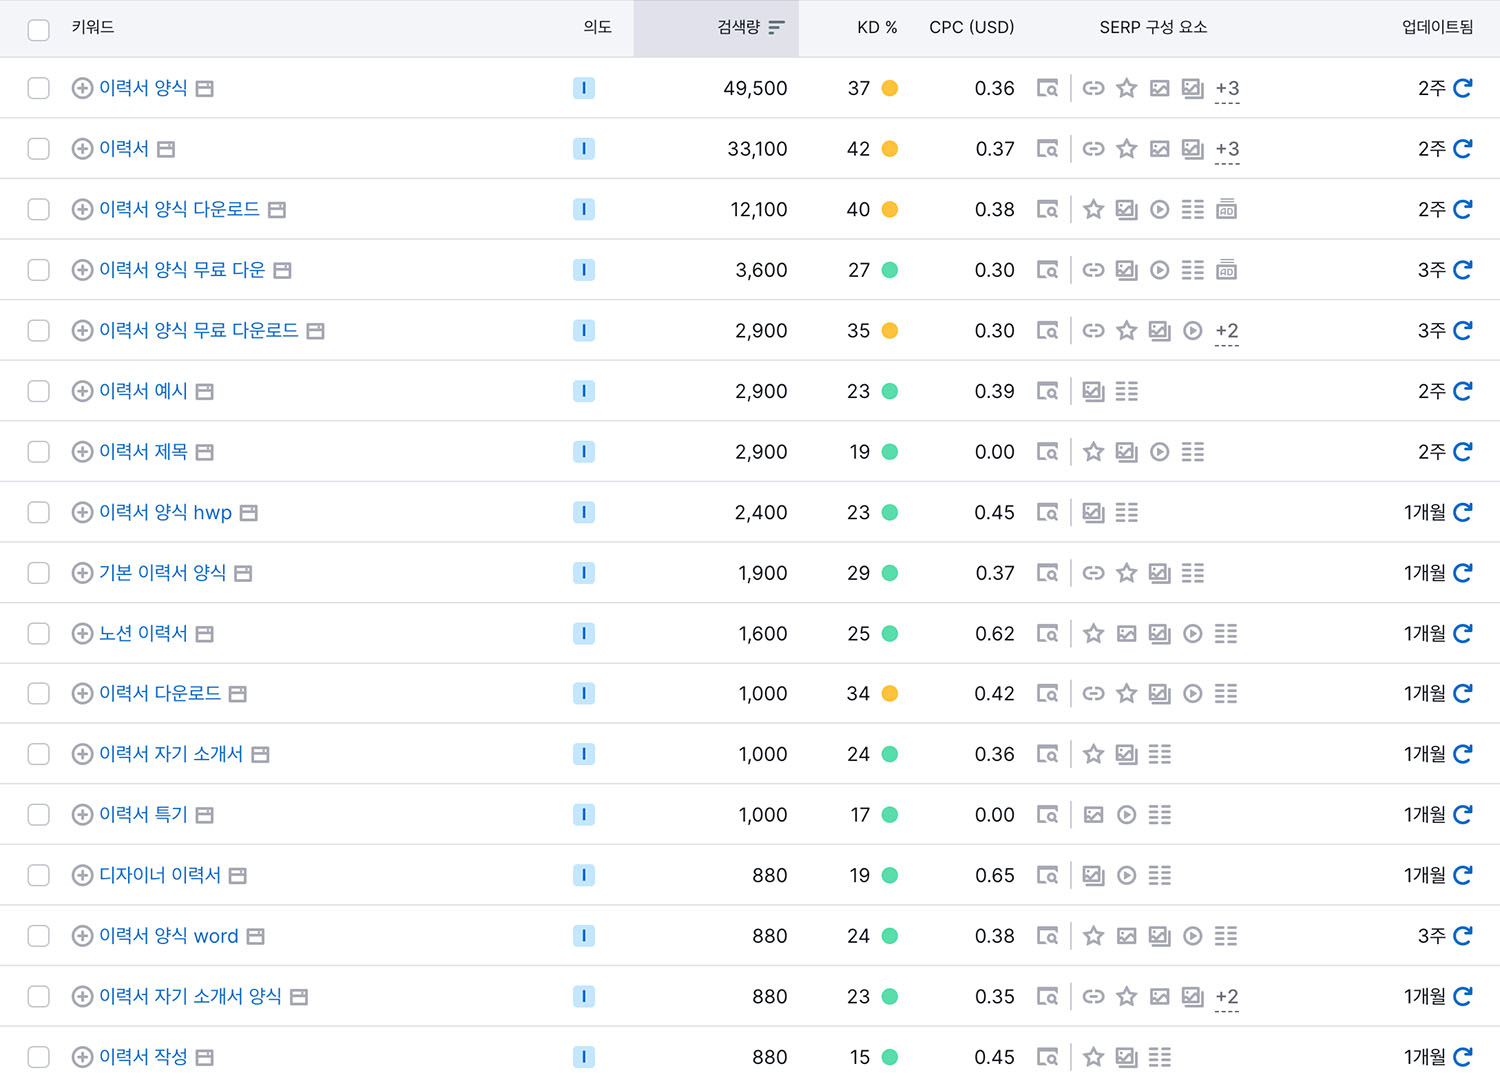Add 이력서 양식 keyword to list
Viewport: 1500px width, 1086px height.
[x=83, y=88]
